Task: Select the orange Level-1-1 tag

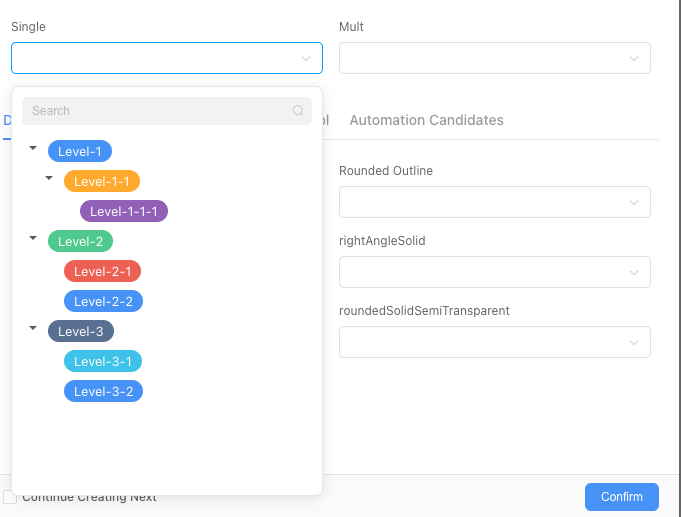Action: tap(102, 181)
